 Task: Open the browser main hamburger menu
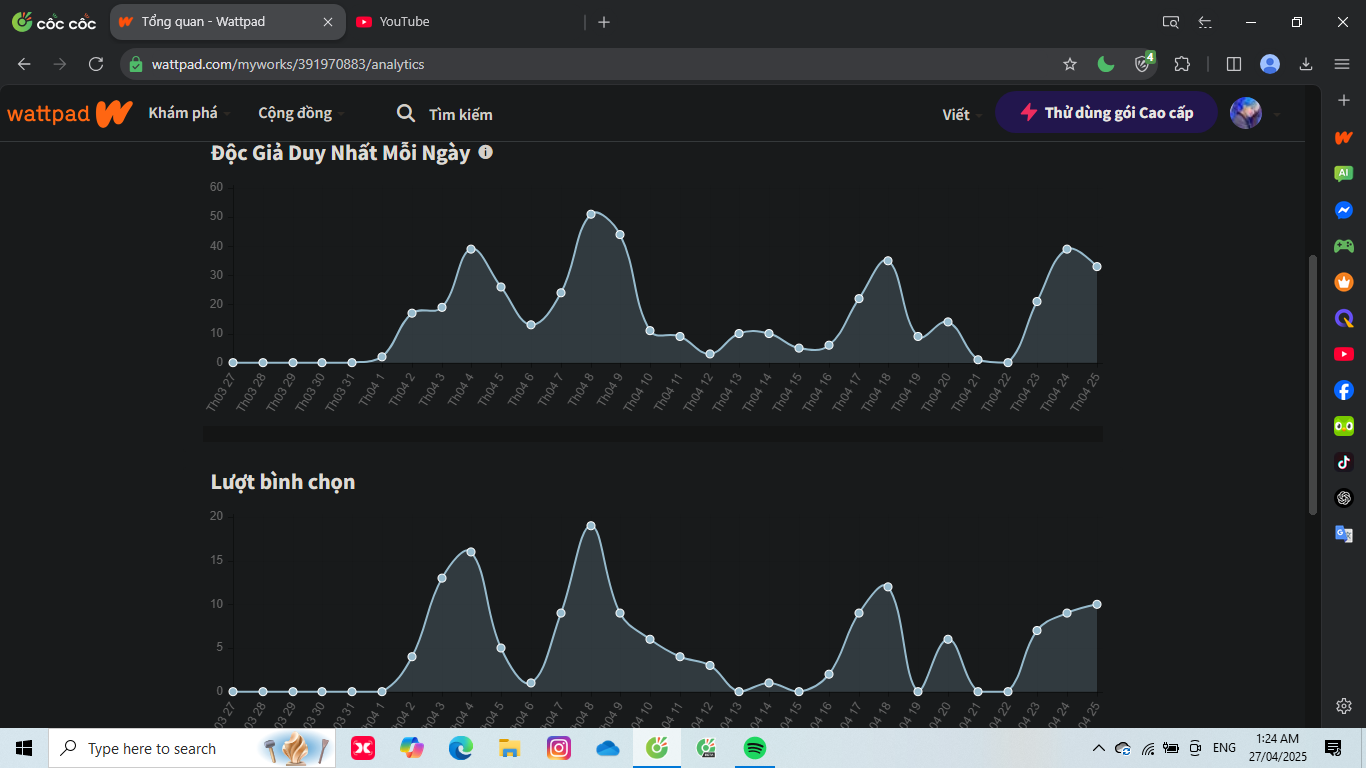1342,64
